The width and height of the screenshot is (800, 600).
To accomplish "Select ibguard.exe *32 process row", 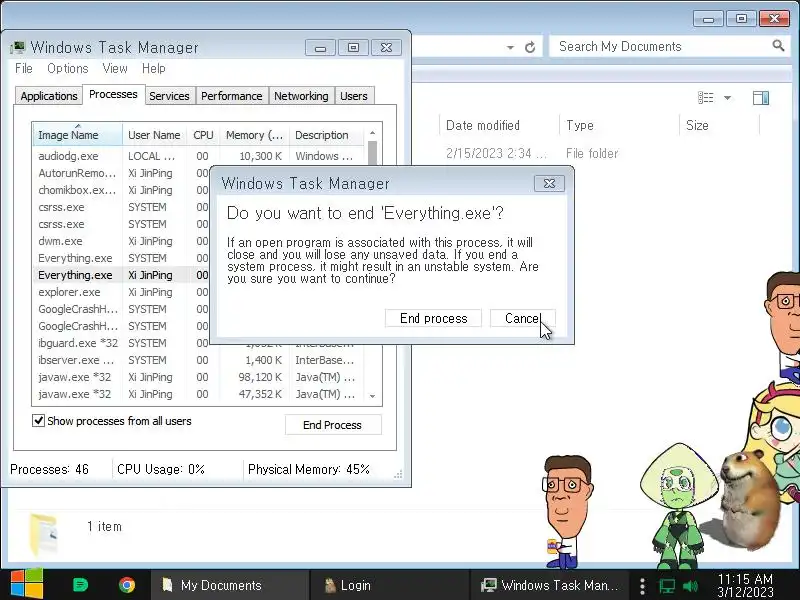I will (121, 343).
